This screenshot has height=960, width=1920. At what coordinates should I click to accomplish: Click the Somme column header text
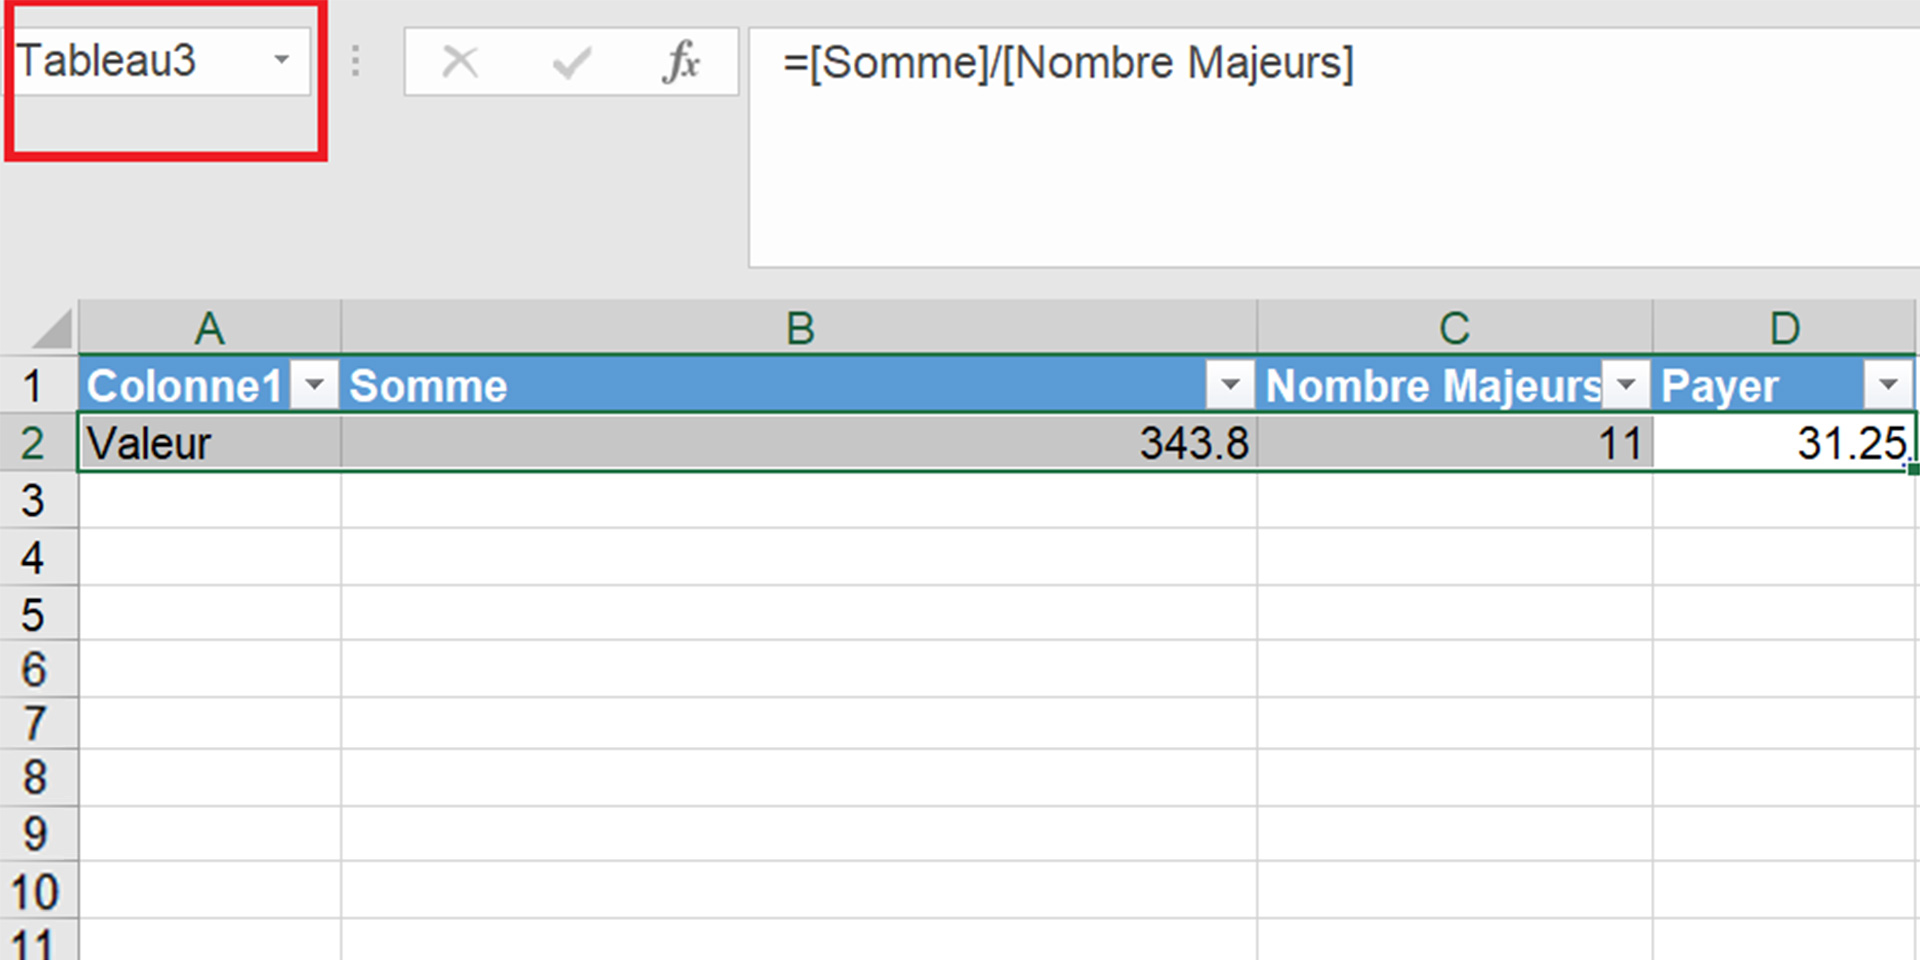point(428,384)
